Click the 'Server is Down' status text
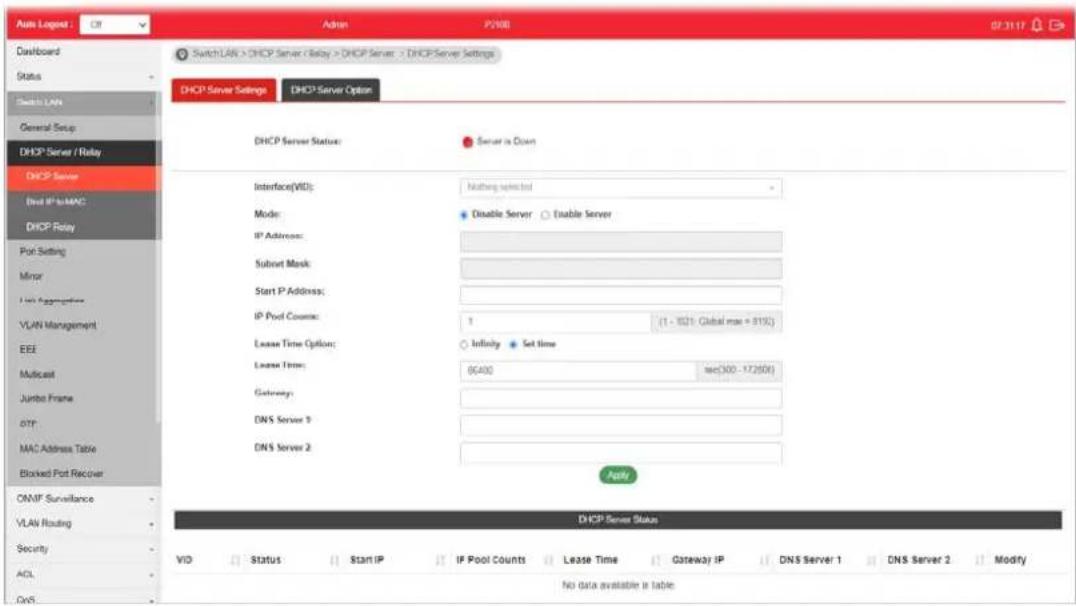The image size is (1076, 606). pos(506,141)
